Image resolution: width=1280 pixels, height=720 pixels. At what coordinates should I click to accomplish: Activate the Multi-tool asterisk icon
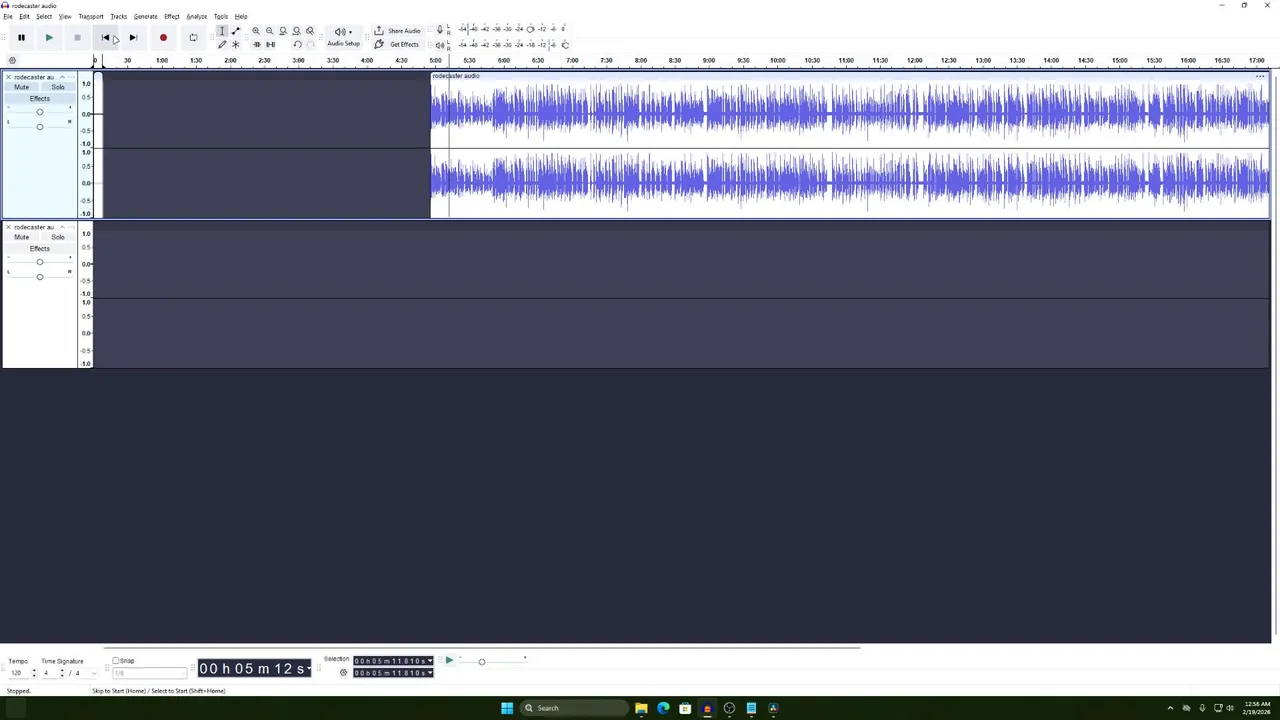click(x=236, y=45)
